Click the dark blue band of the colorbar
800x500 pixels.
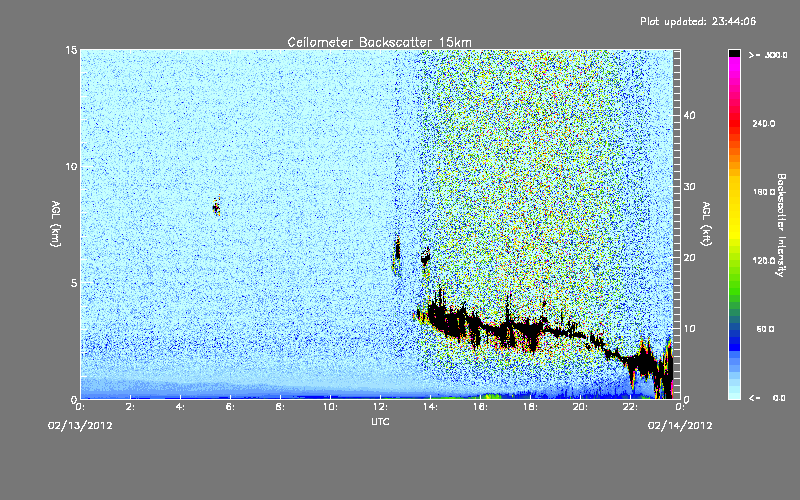tap(734, 339)
